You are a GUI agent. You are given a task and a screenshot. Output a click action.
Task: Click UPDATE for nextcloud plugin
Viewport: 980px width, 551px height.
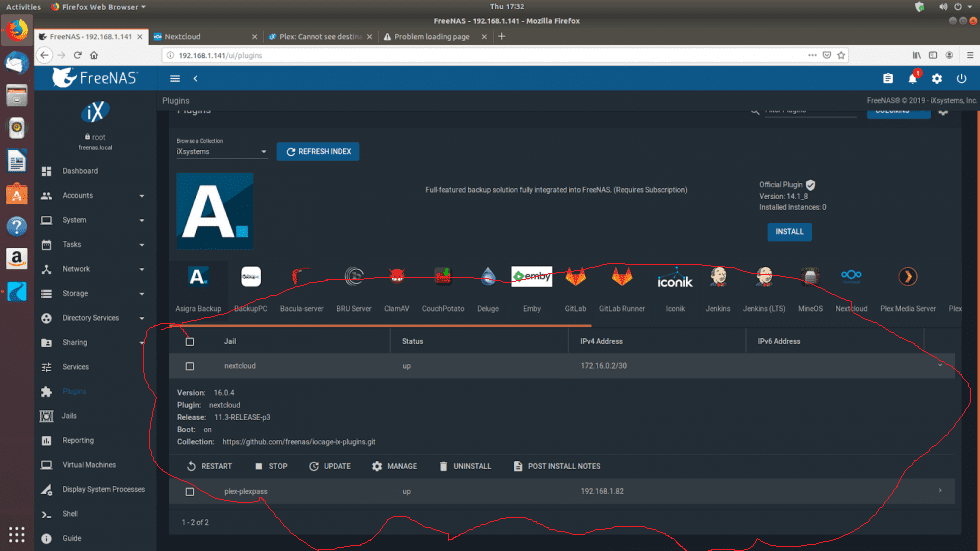pyautogui.click(x=330, y=466)
